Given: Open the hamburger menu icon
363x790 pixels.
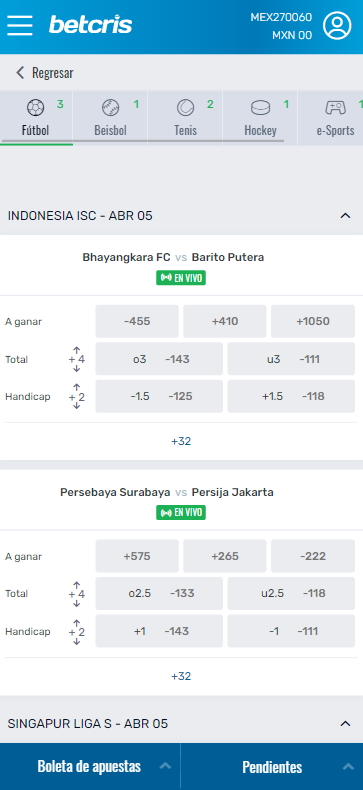Looking at the screenshot, I should coord(20,25).
